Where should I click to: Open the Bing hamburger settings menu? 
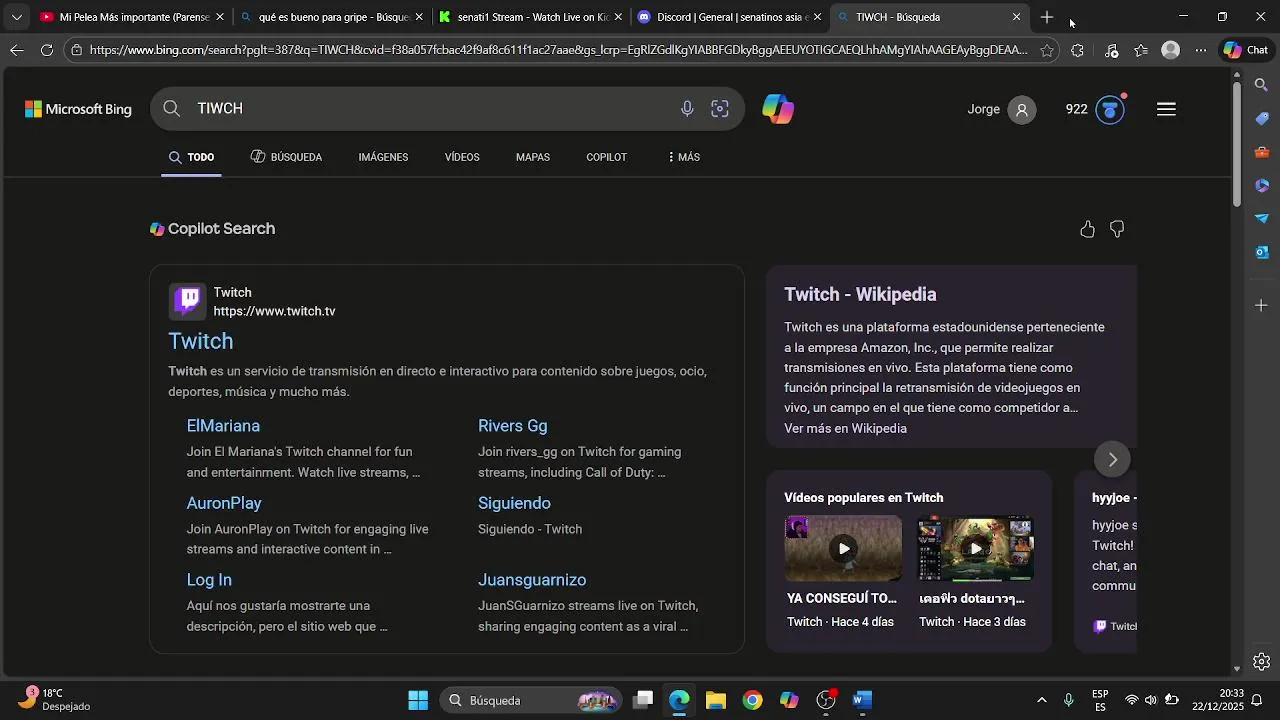coord(1166,110)
